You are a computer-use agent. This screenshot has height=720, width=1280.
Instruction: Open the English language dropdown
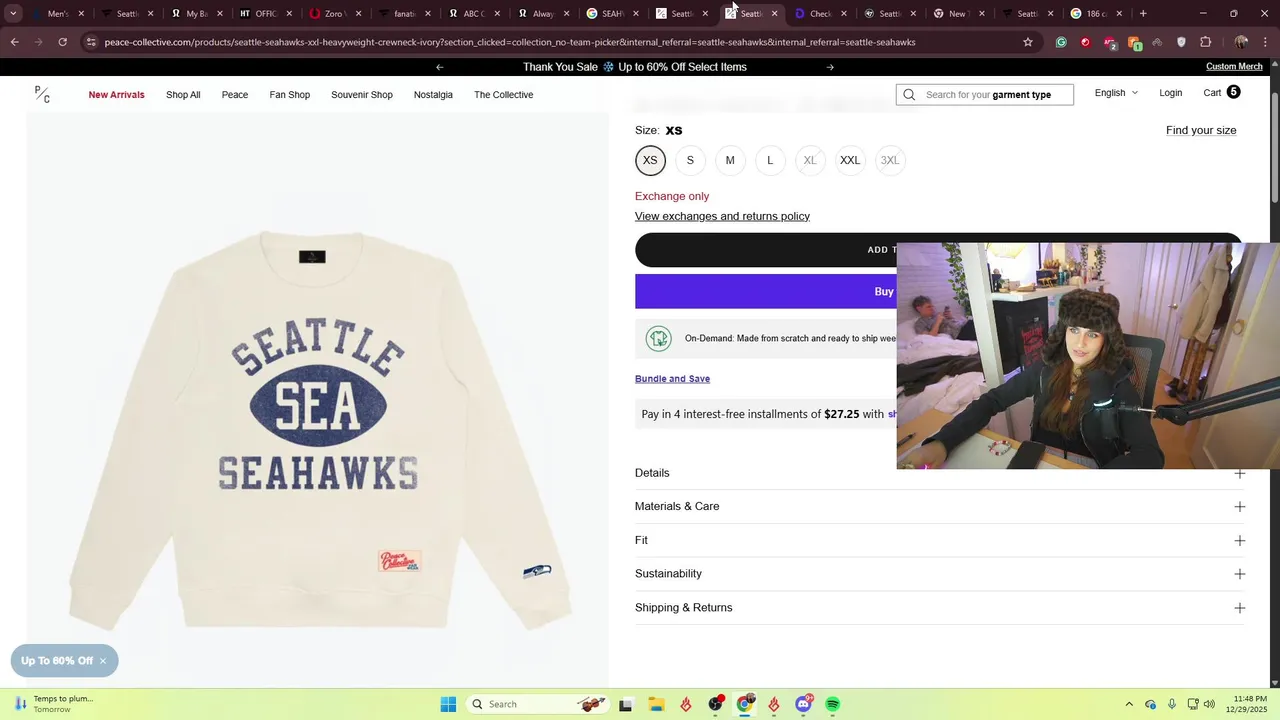1116,93
